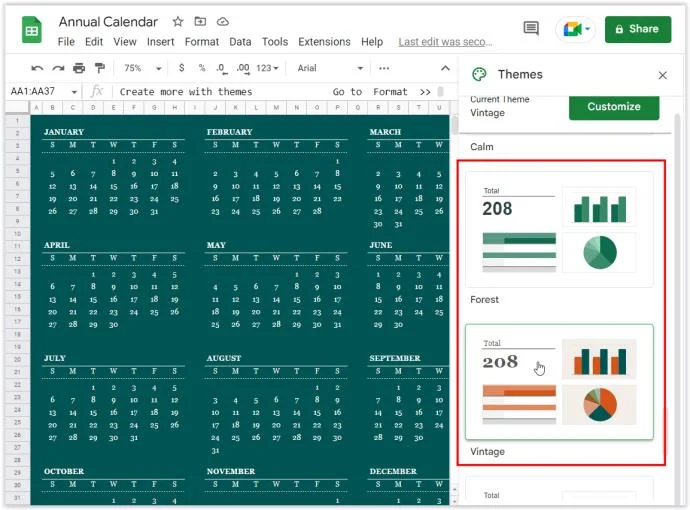Select the SEPTEMBER heading cell

tap(395, 358)
